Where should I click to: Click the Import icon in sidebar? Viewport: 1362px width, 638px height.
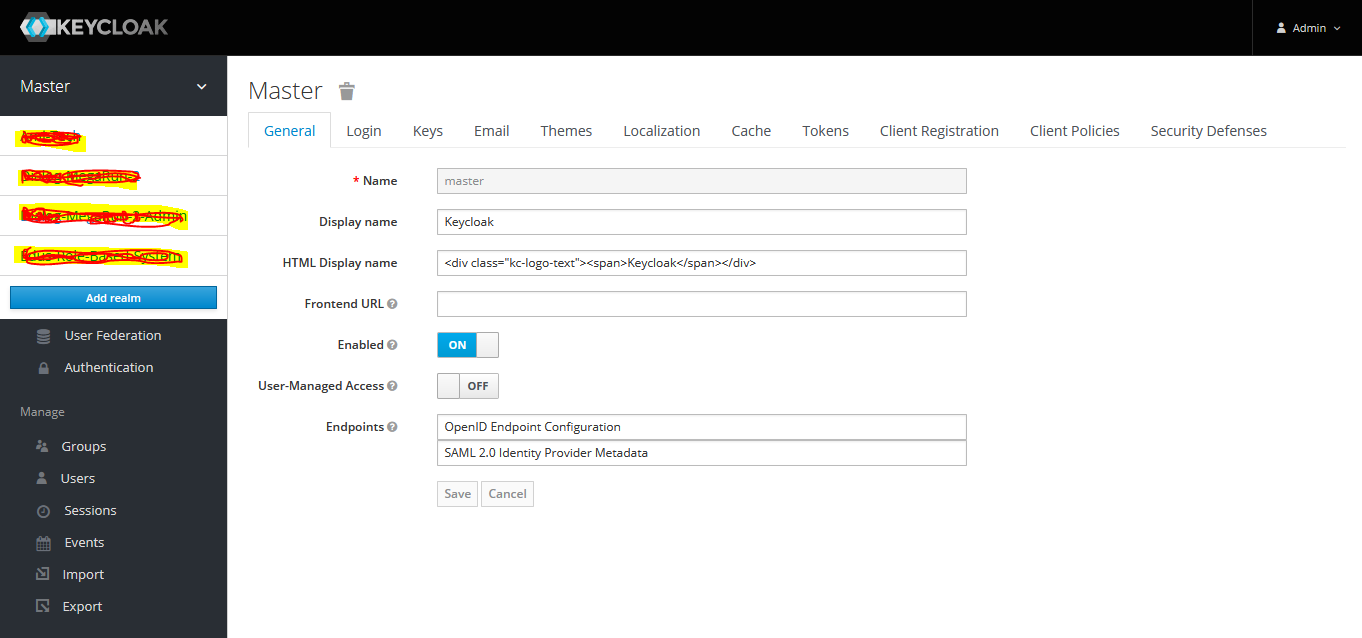pyautogui.click(x=43, y=575)
